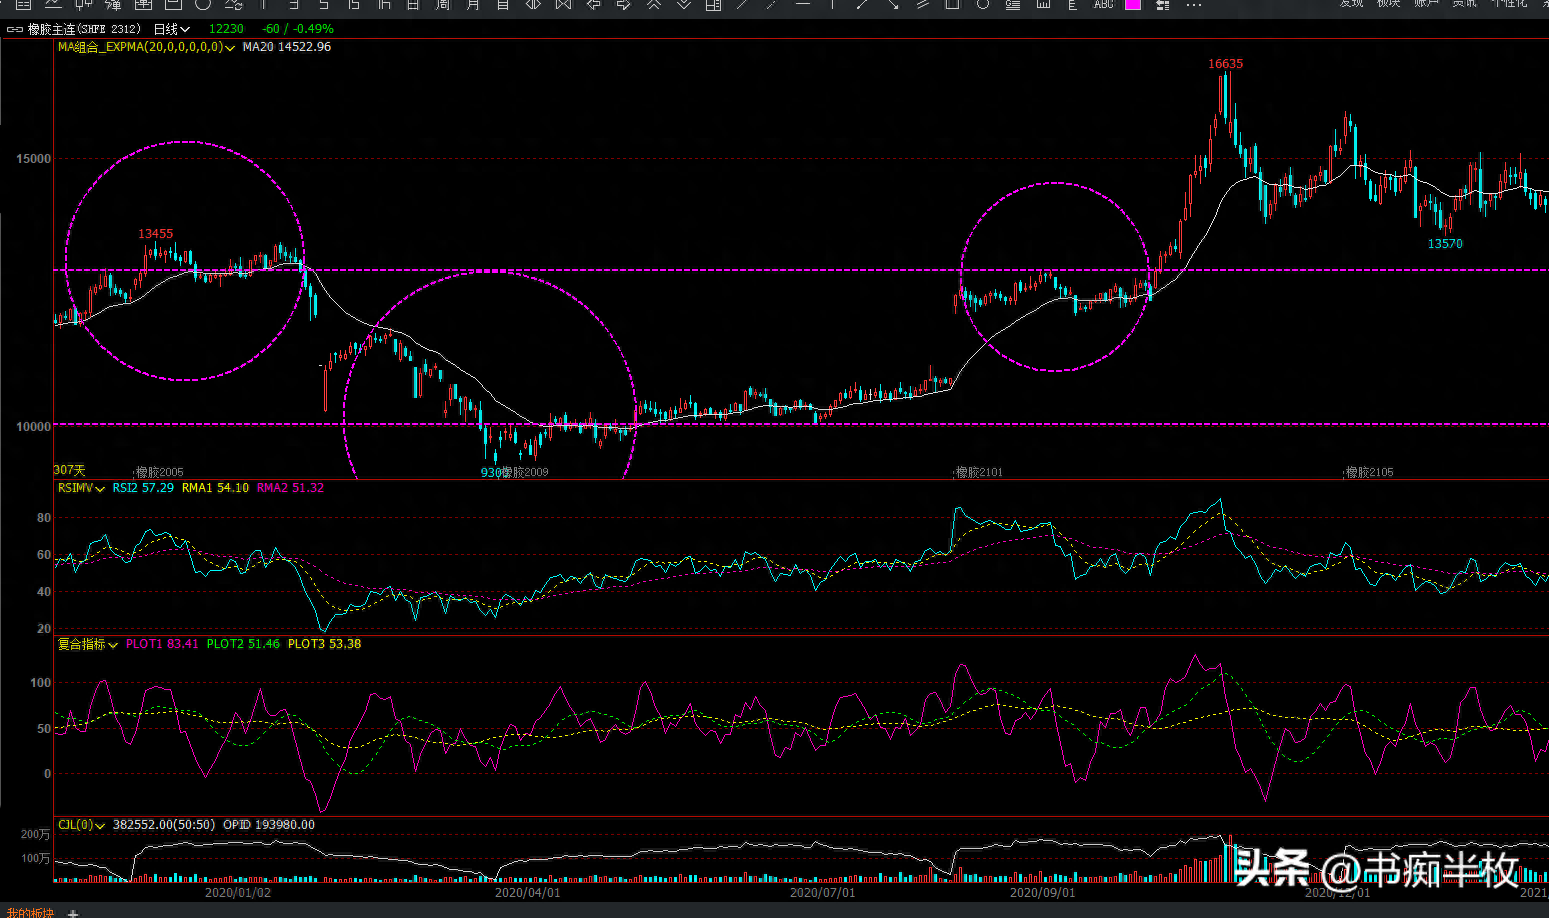This screenshot has height=918, width=1549.
Task: Click the 橡胶2009 contract marker
Action: point(525,472)
